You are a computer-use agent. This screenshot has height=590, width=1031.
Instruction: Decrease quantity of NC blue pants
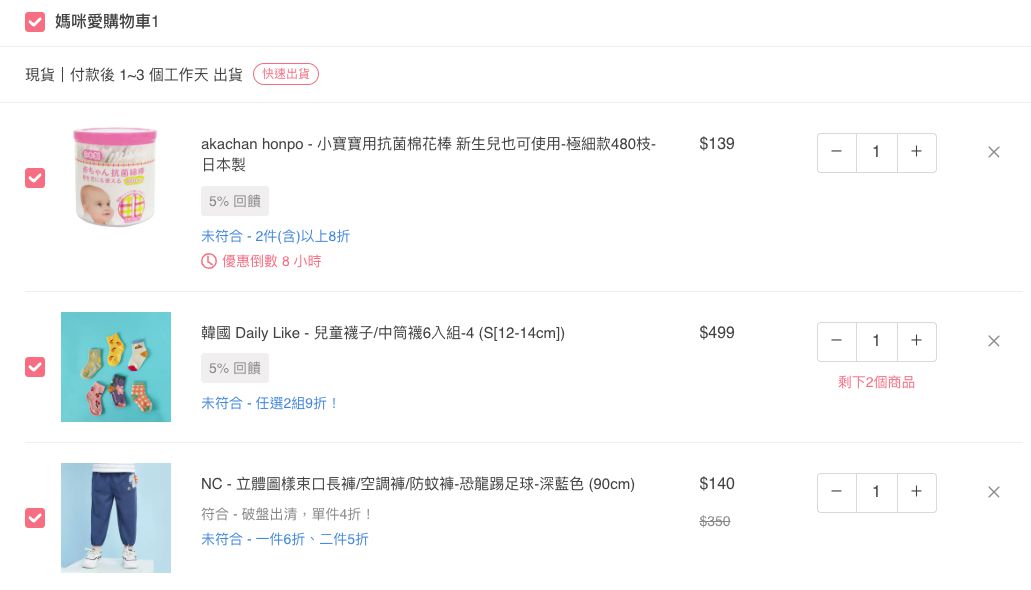click(x=837, y=493)
